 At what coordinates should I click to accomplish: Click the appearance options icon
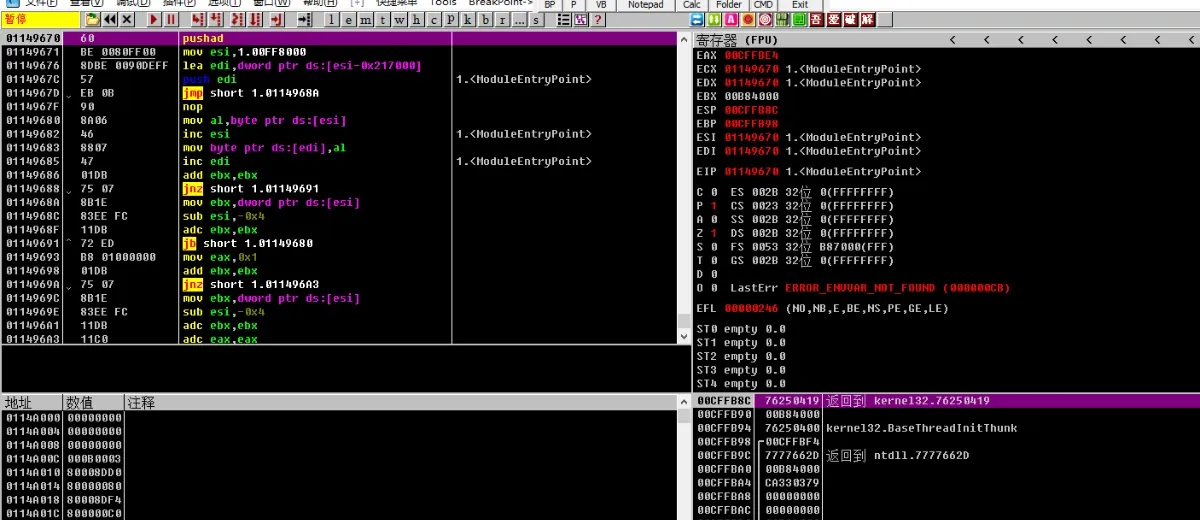(x=581, y=19)
